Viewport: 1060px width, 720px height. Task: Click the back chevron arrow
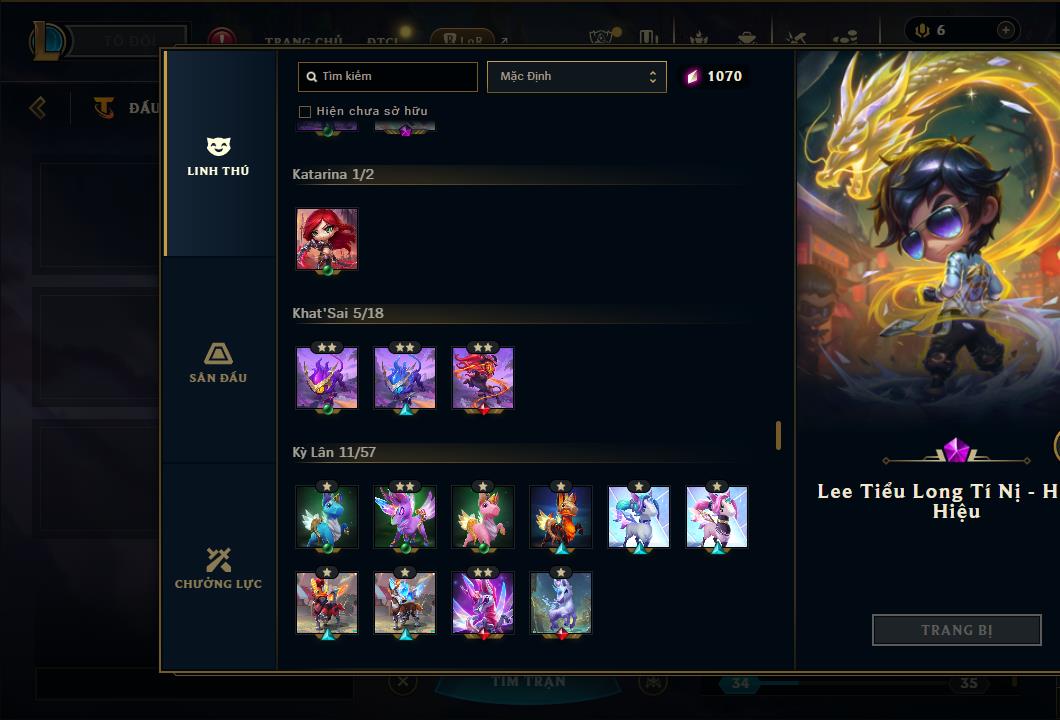[x=38, y=107]
